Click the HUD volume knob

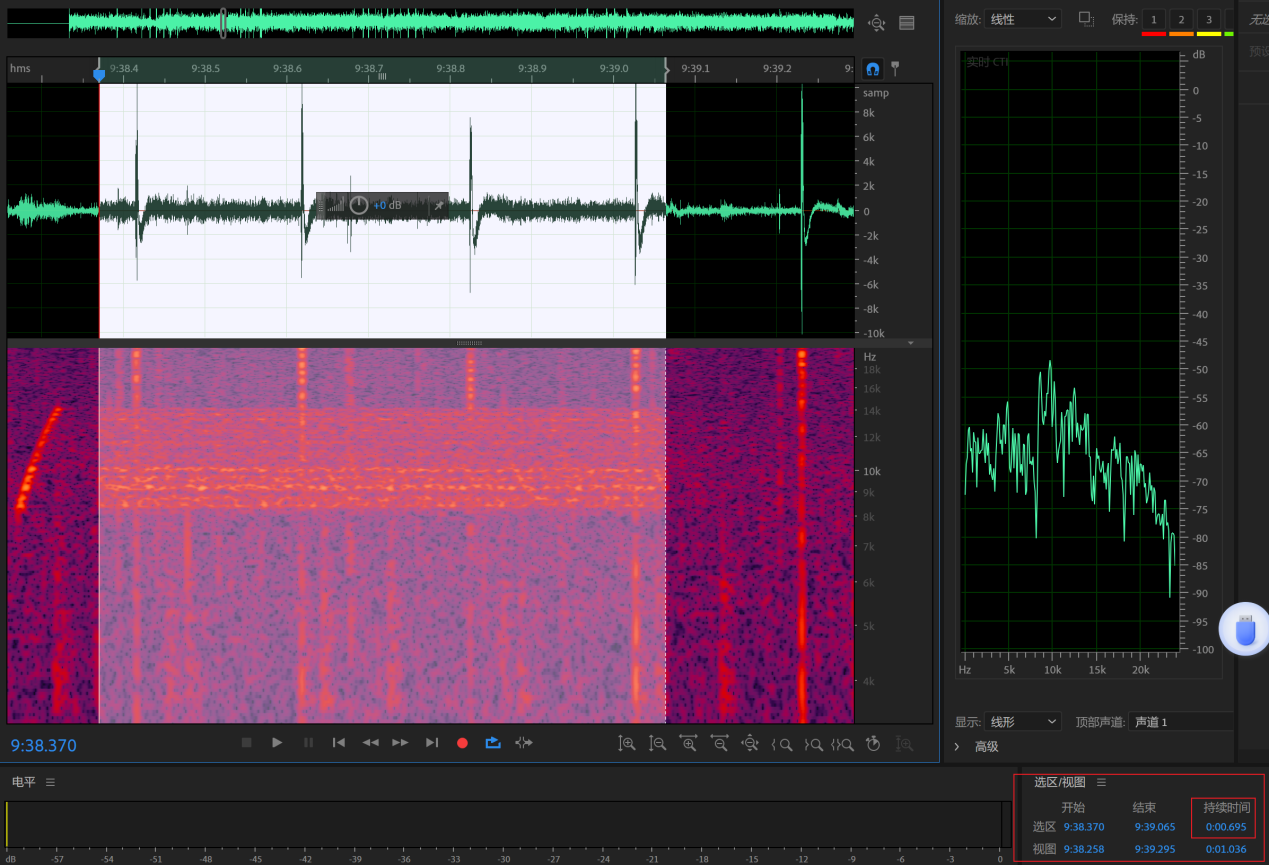pyautogui.click(x=358, y=205)
